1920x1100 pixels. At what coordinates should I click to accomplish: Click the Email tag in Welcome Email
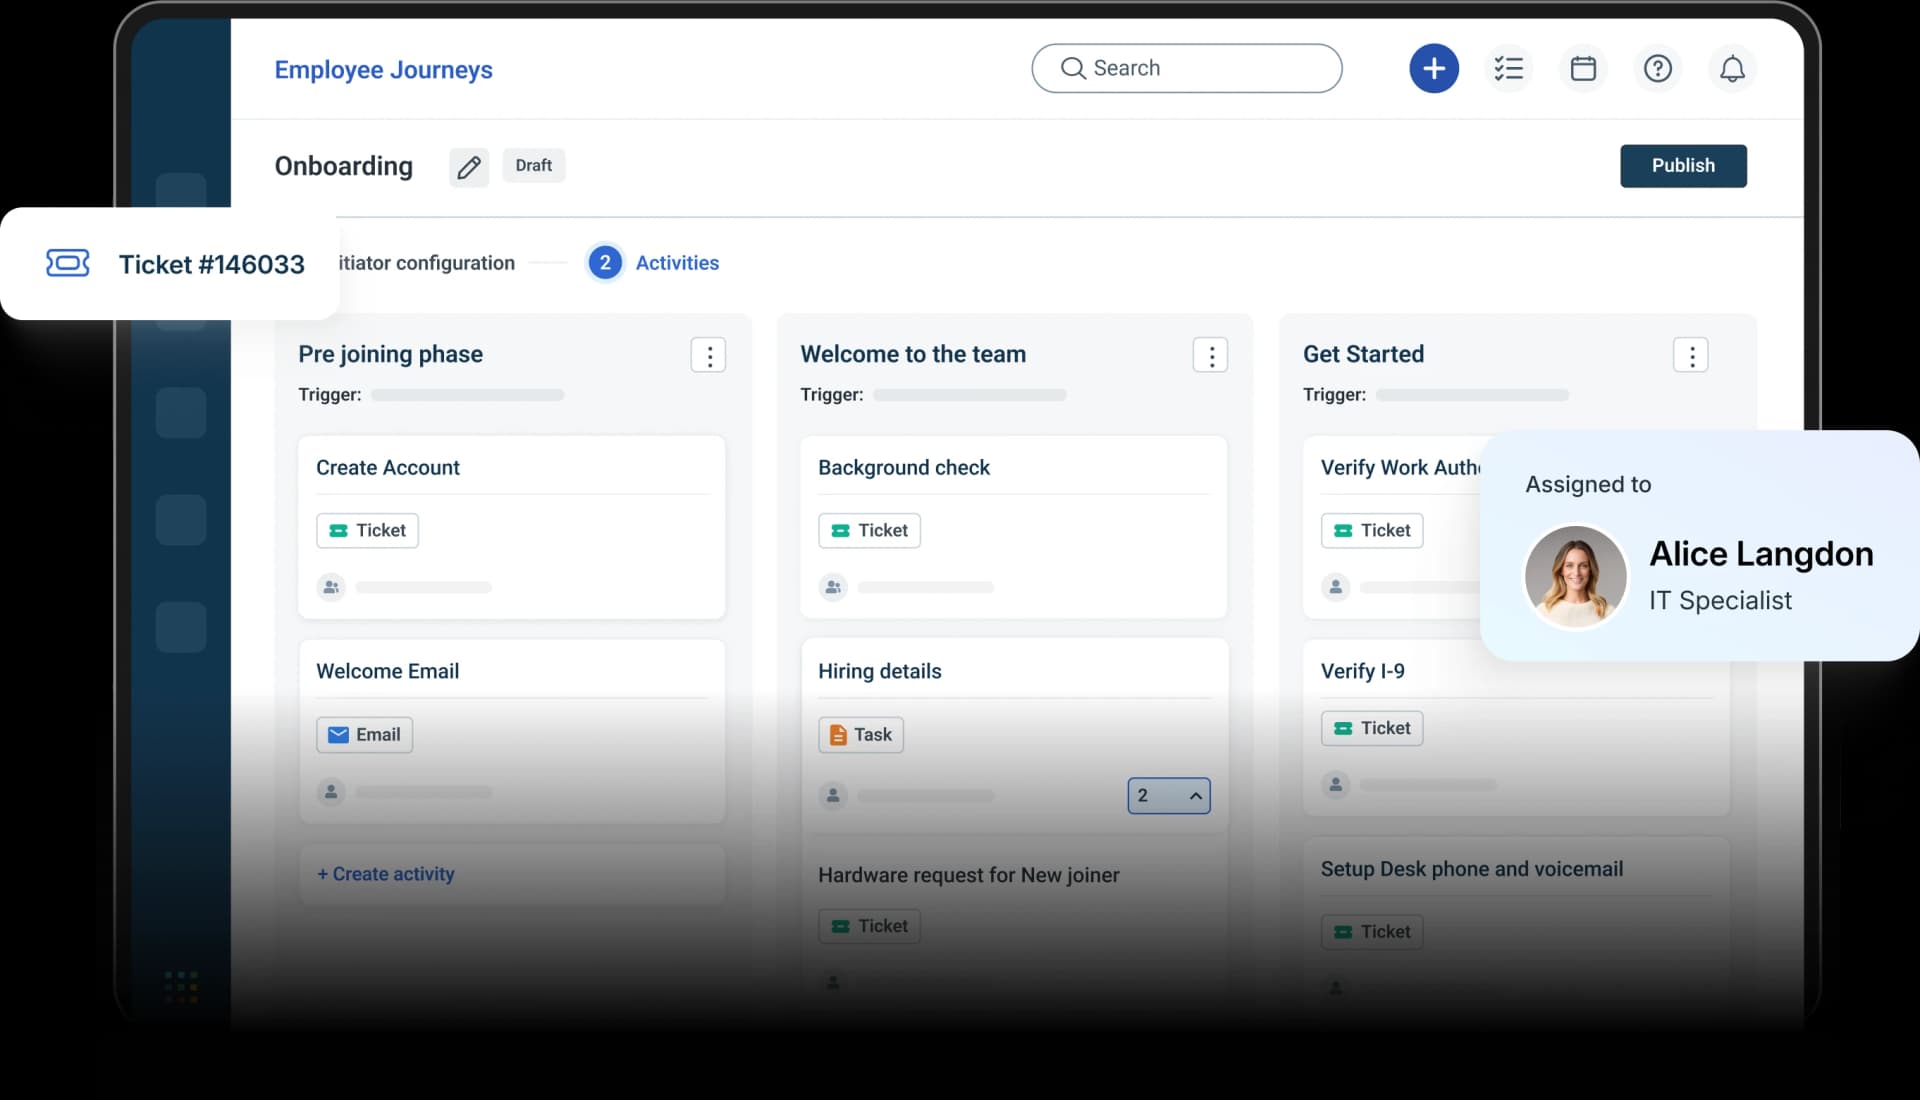[364, 735]
